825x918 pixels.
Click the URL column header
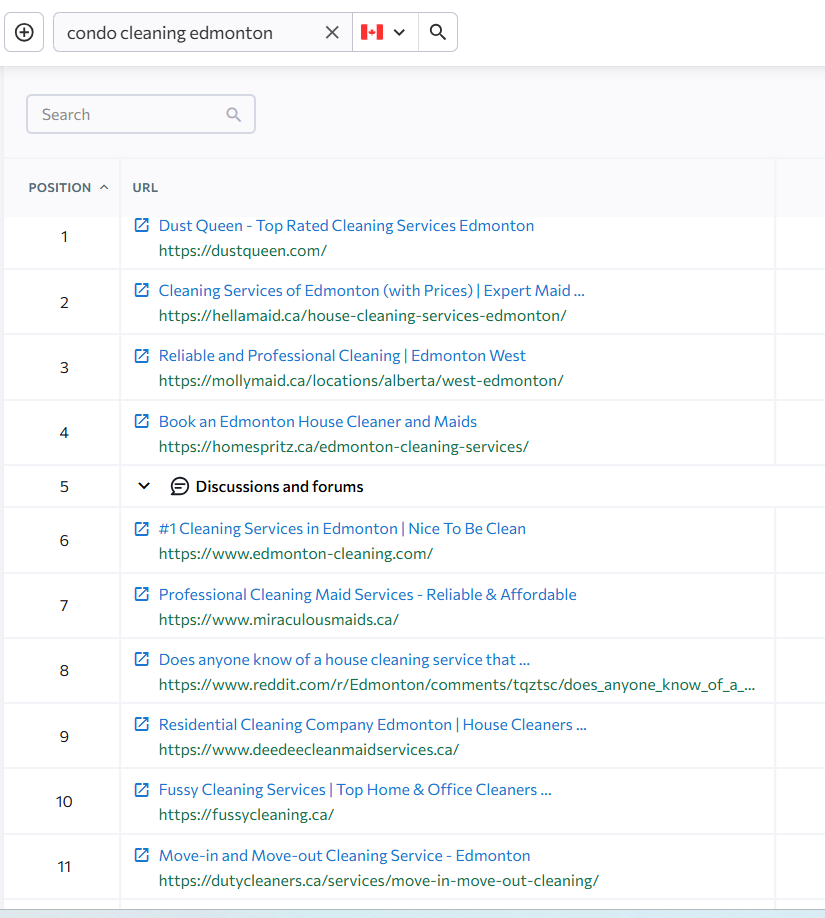(x=145, y=188)
